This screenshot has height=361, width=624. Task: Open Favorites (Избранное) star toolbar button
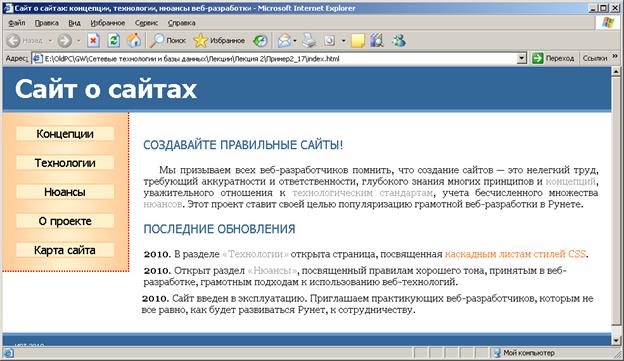click(x=219, y=40)
